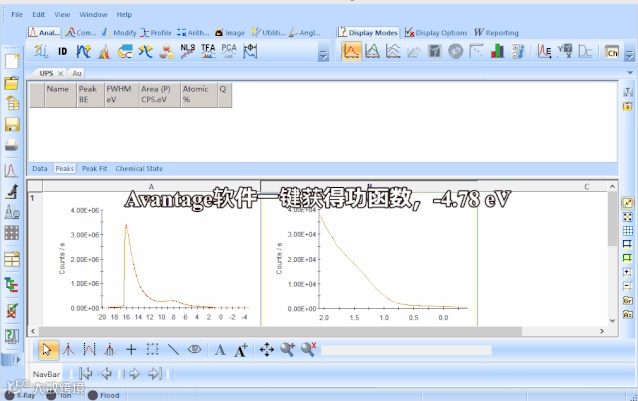Toggle the Ion status indicator
The image size is (638, 401).
60,395
